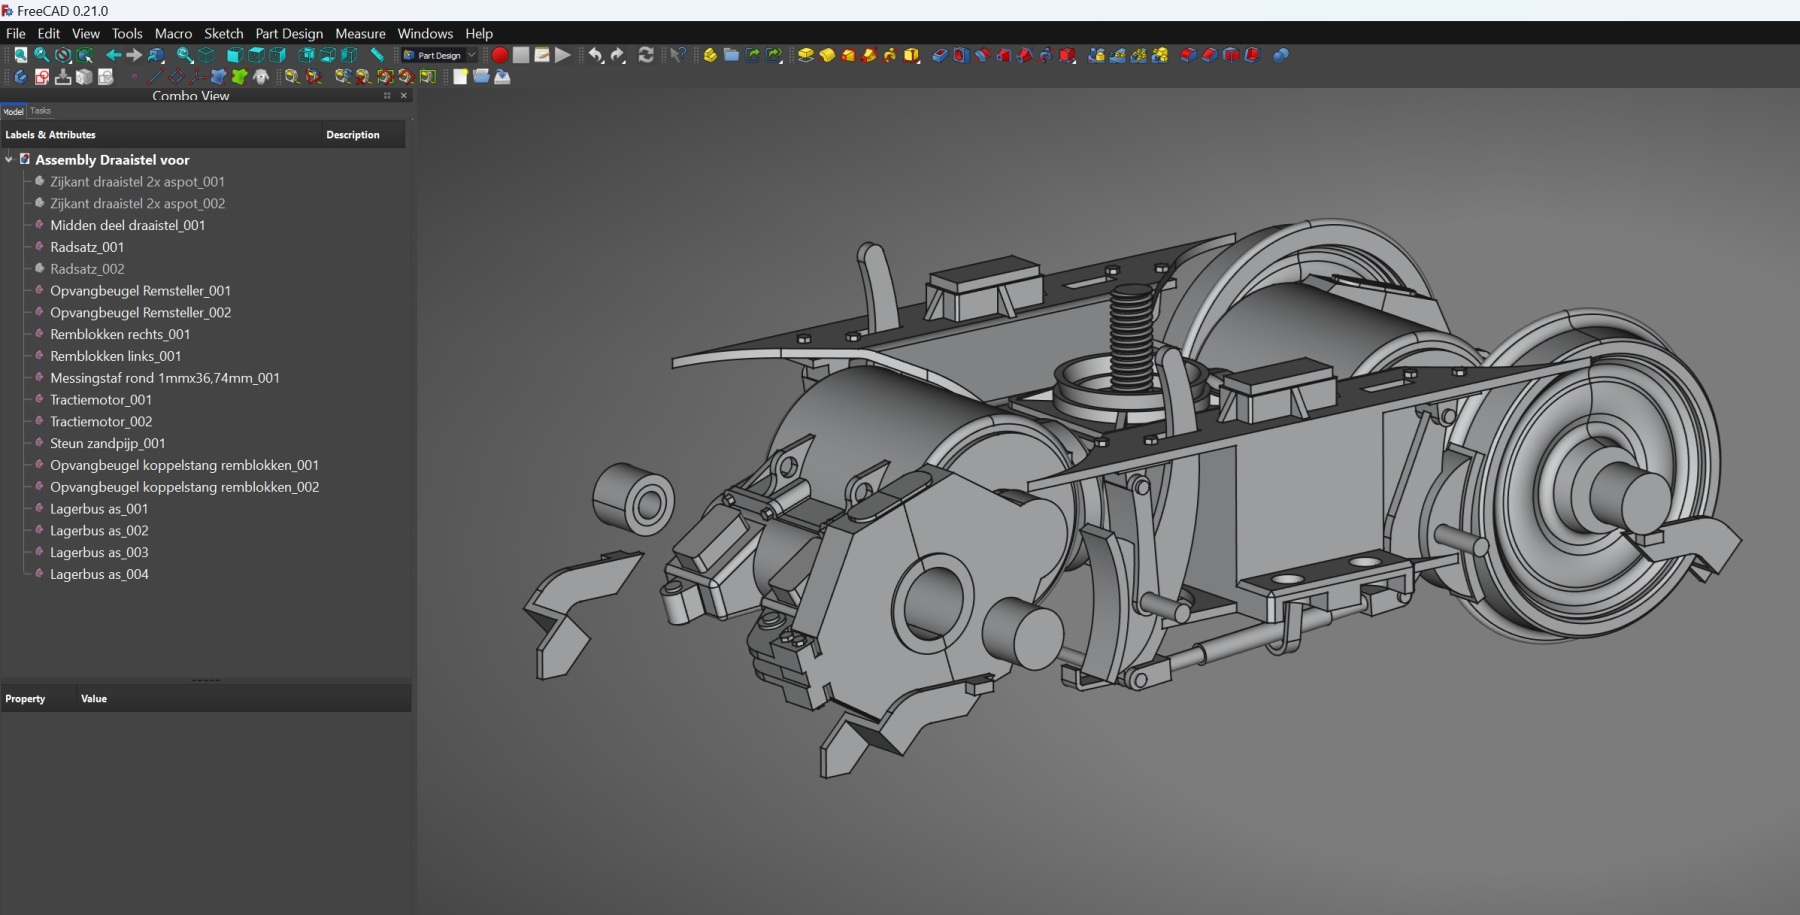Collapse the Assembly Draaistel voor tree
1800x915 pixels.
point(9,160)
